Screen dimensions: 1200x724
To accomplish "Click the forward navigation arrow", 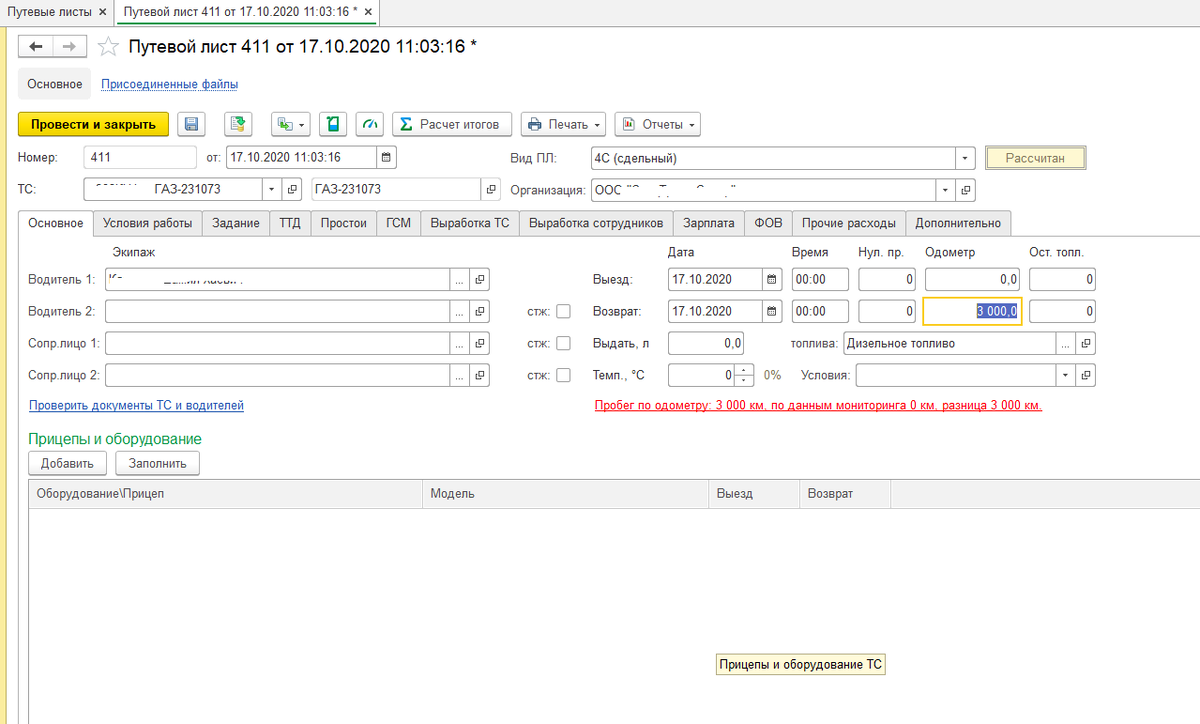I will (x=70, y=46).
